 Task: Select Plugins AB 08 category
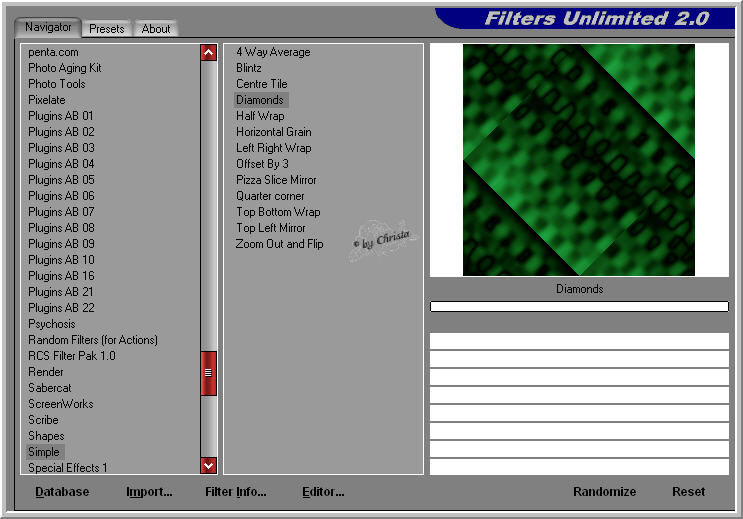coord(61,228)
